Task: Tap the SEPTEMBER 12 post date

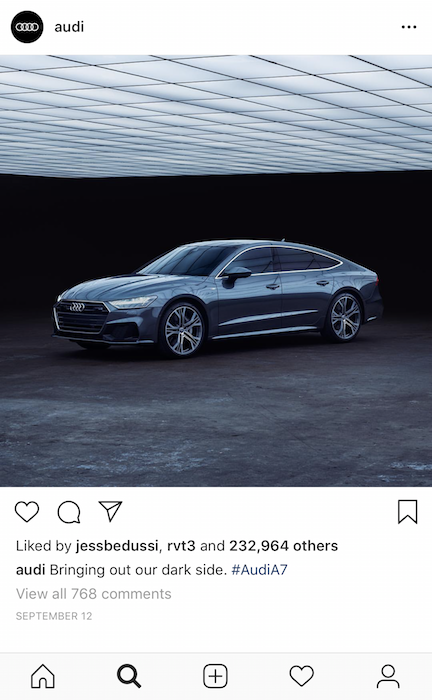Action: point(54,616)
